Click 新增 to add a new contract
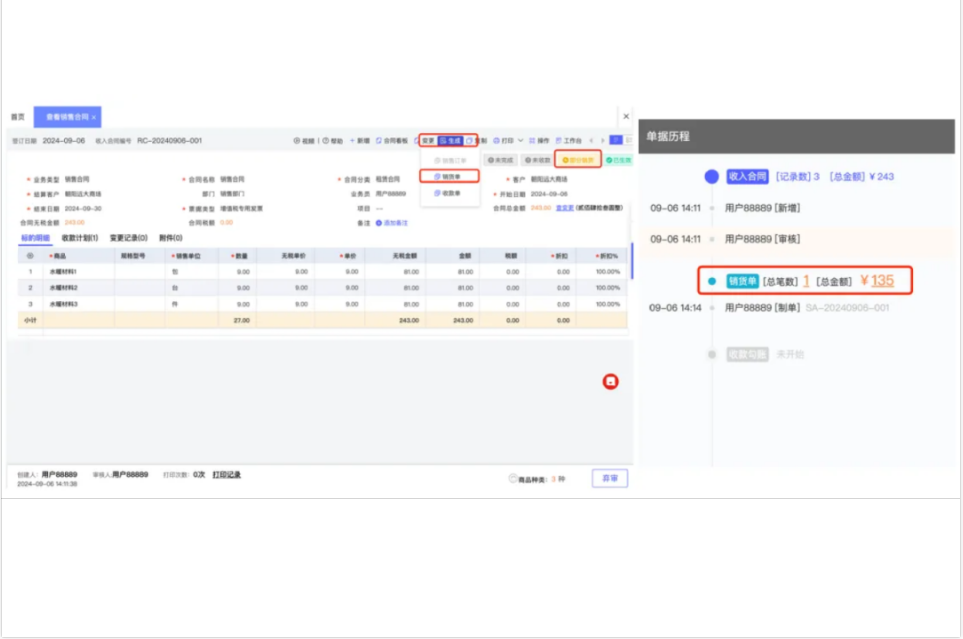 point(360,141)
